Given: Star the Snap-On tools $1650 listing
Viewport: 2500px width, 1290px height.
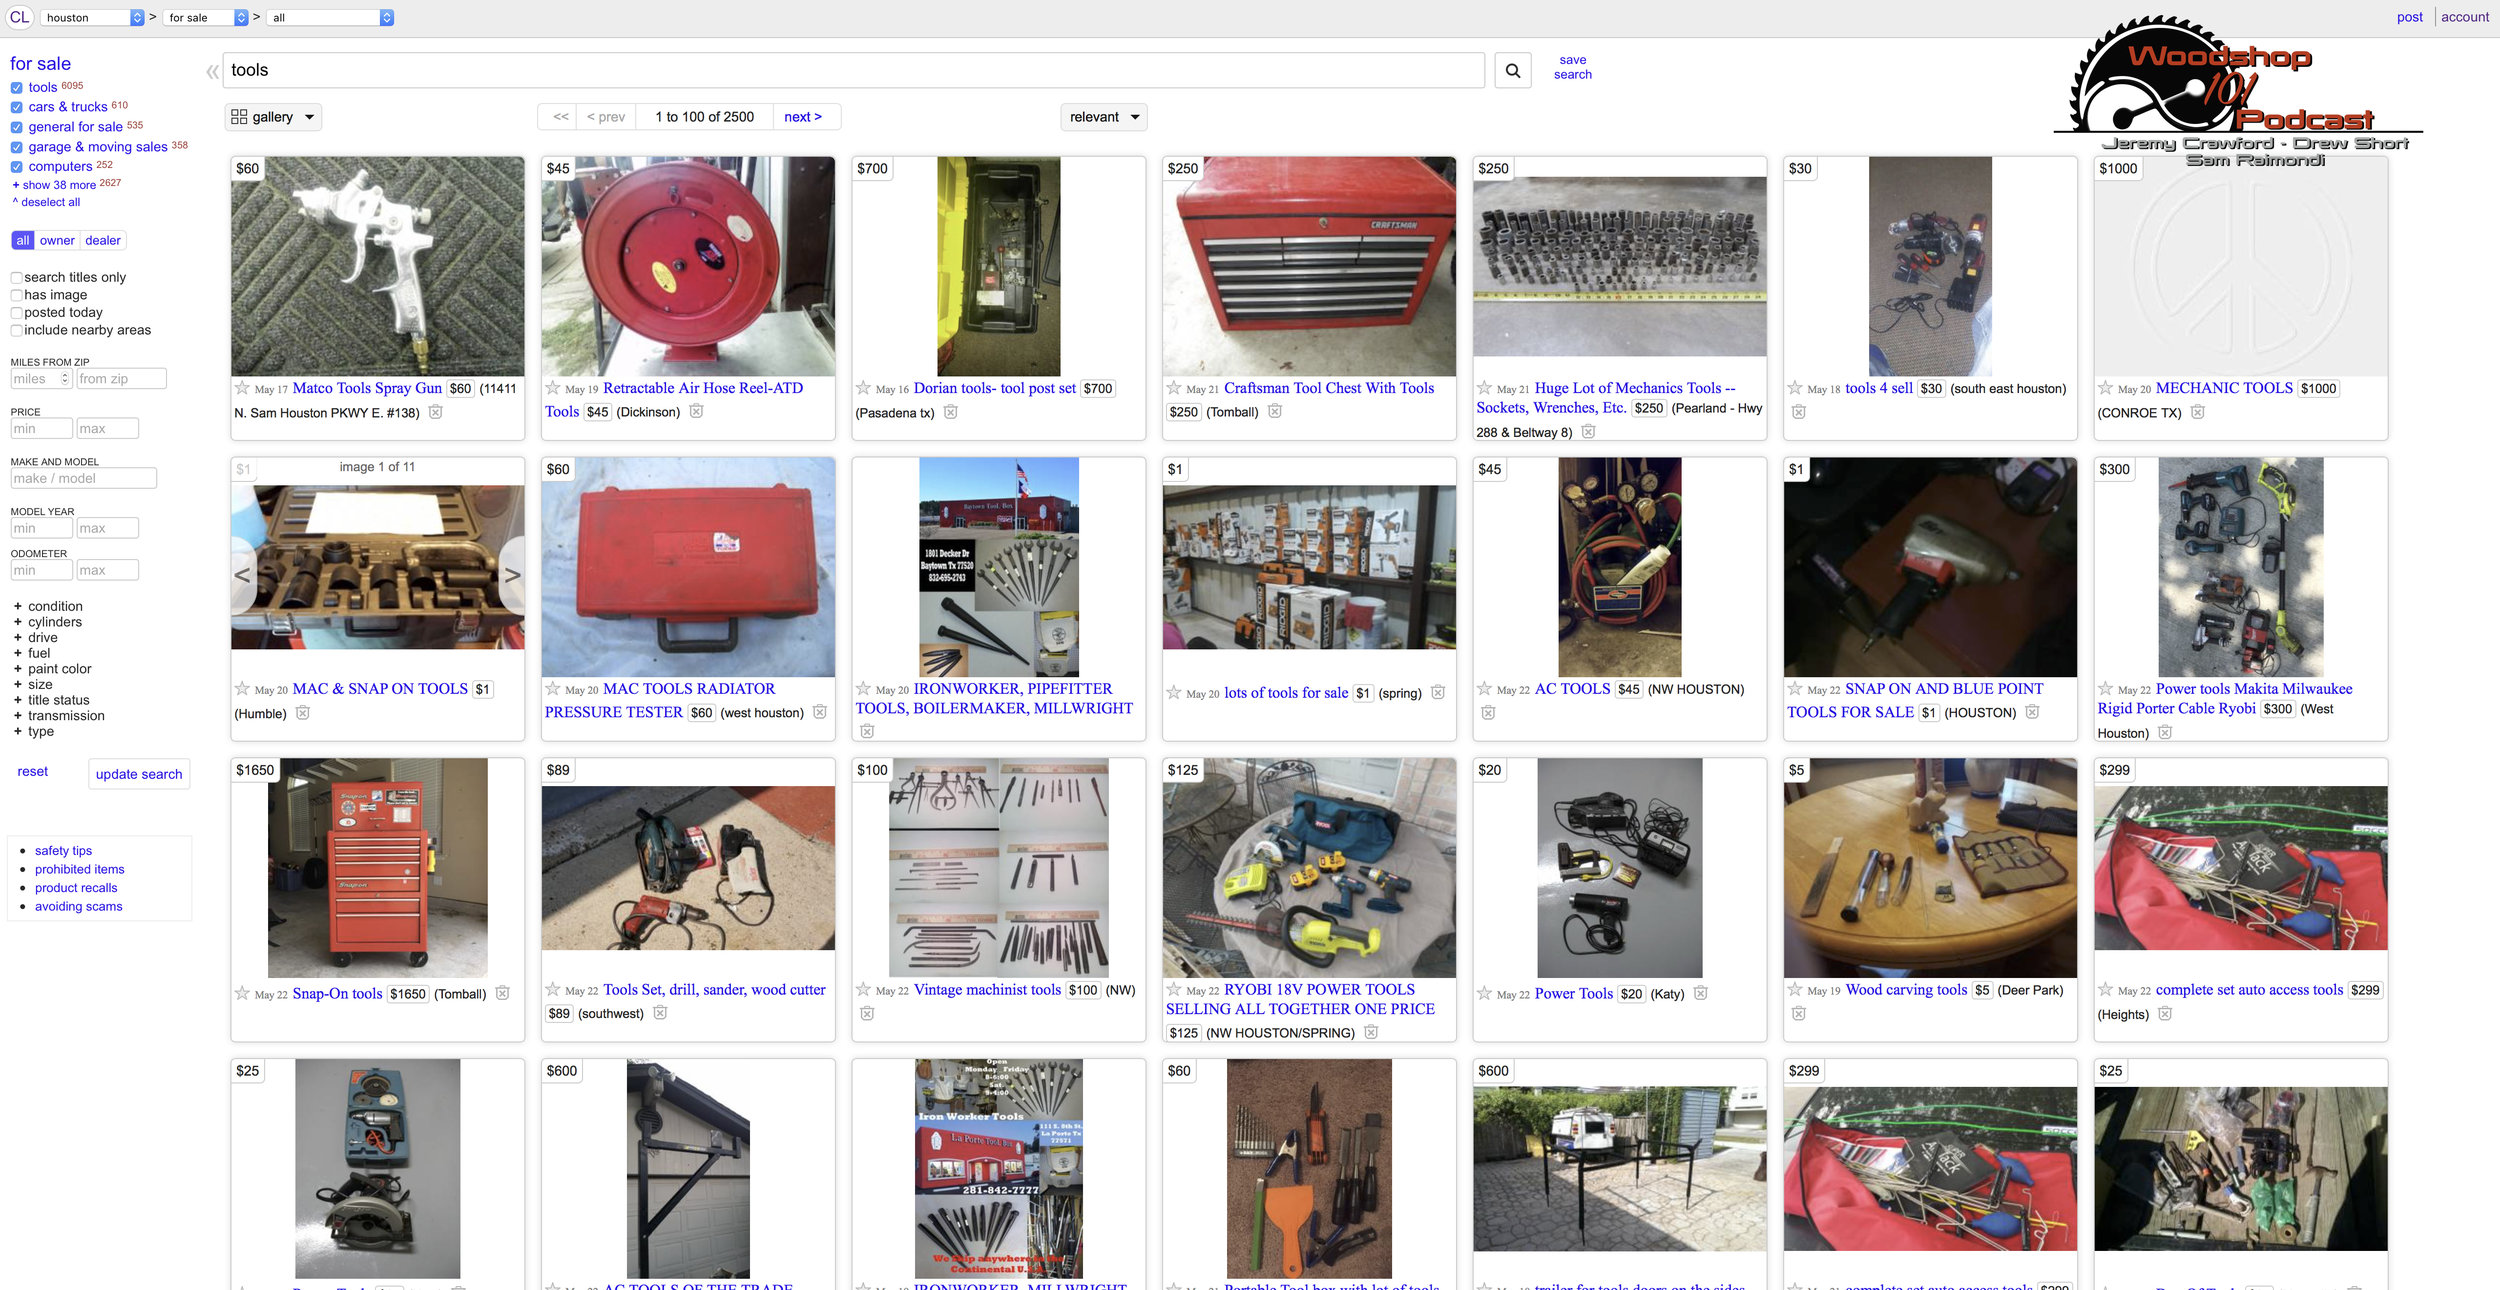Looking at the screenshot, I should pos(242,993).
